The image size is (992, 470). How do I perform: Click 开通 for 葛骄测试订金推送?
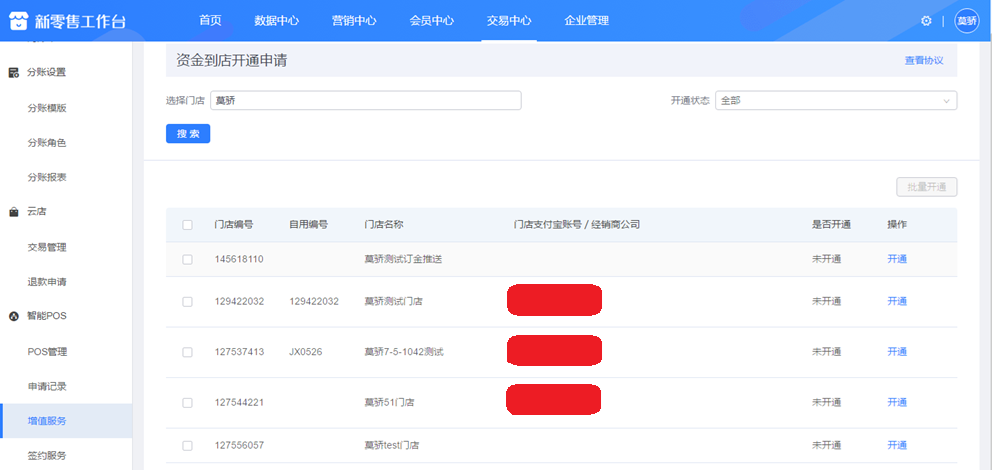click(897, 259)
